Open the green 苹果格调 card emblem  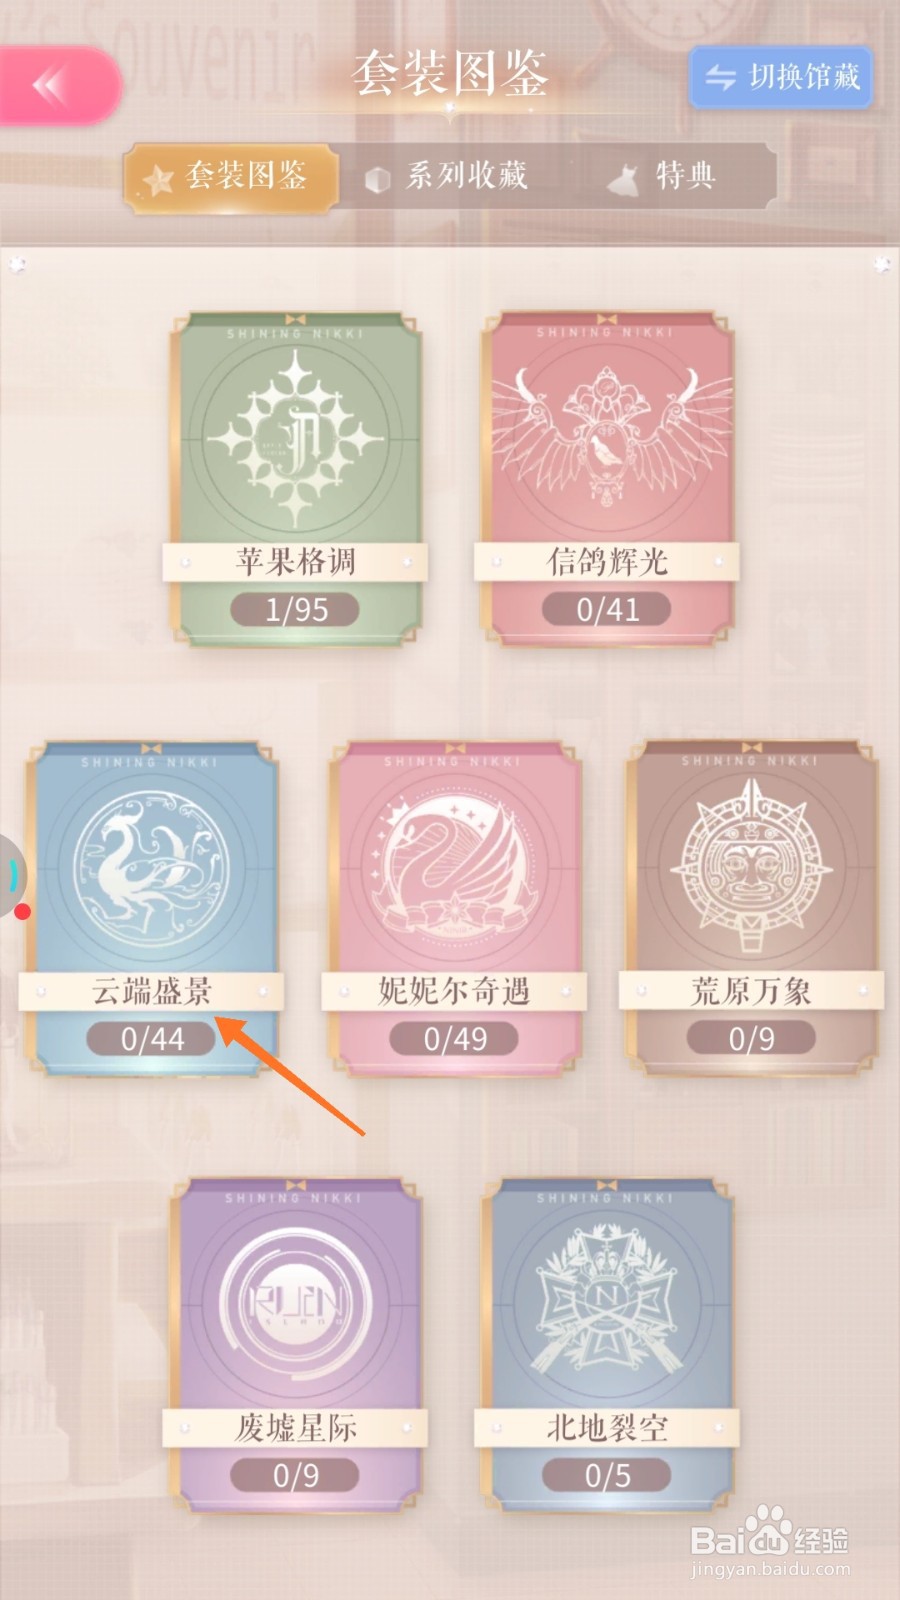tap(295, 436)
